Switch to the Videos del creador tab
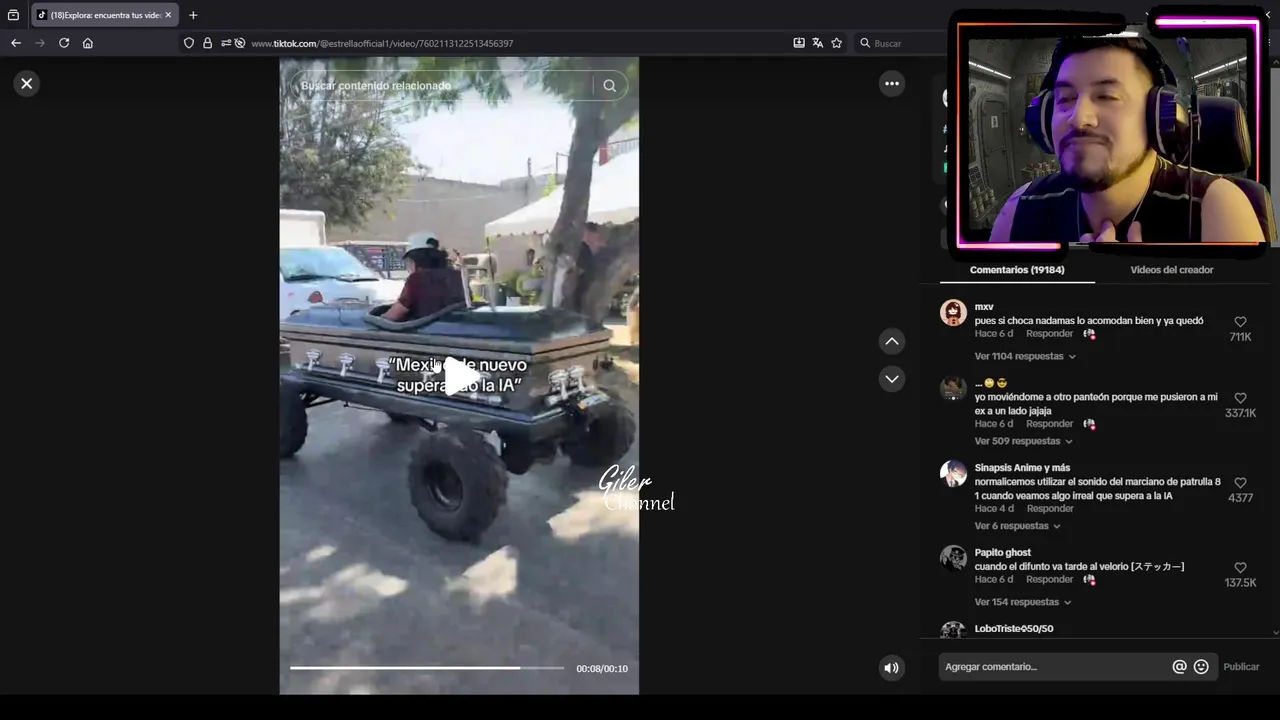Viewport: 1280px width, 720px height. pyautogui.click(x=1172, y=270)
